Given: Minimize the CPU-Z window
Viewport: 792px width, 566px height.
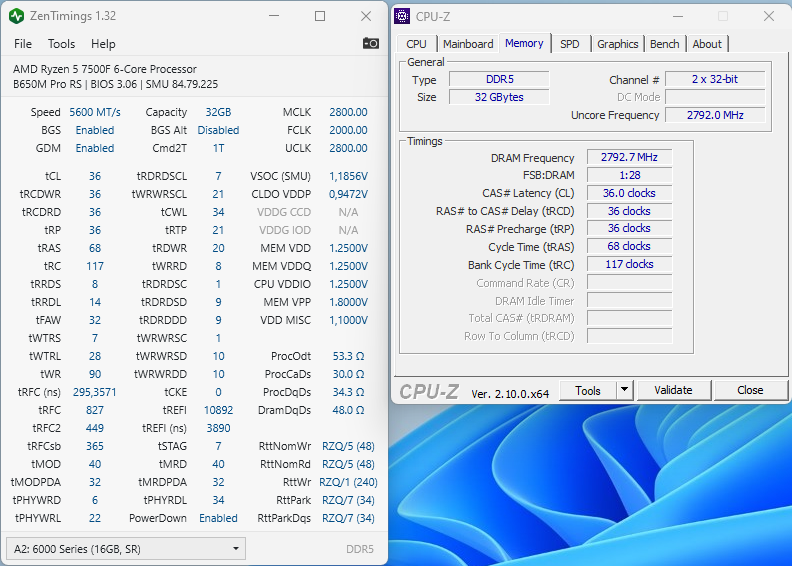Looking at the screenshot, I should 678,16.
